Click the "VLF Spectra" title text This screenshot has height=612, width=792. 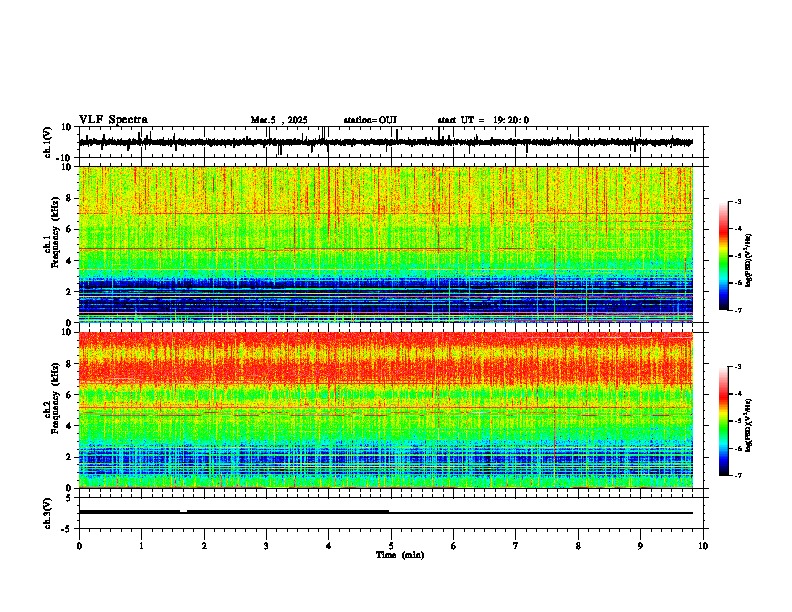(x=113, y=120)
